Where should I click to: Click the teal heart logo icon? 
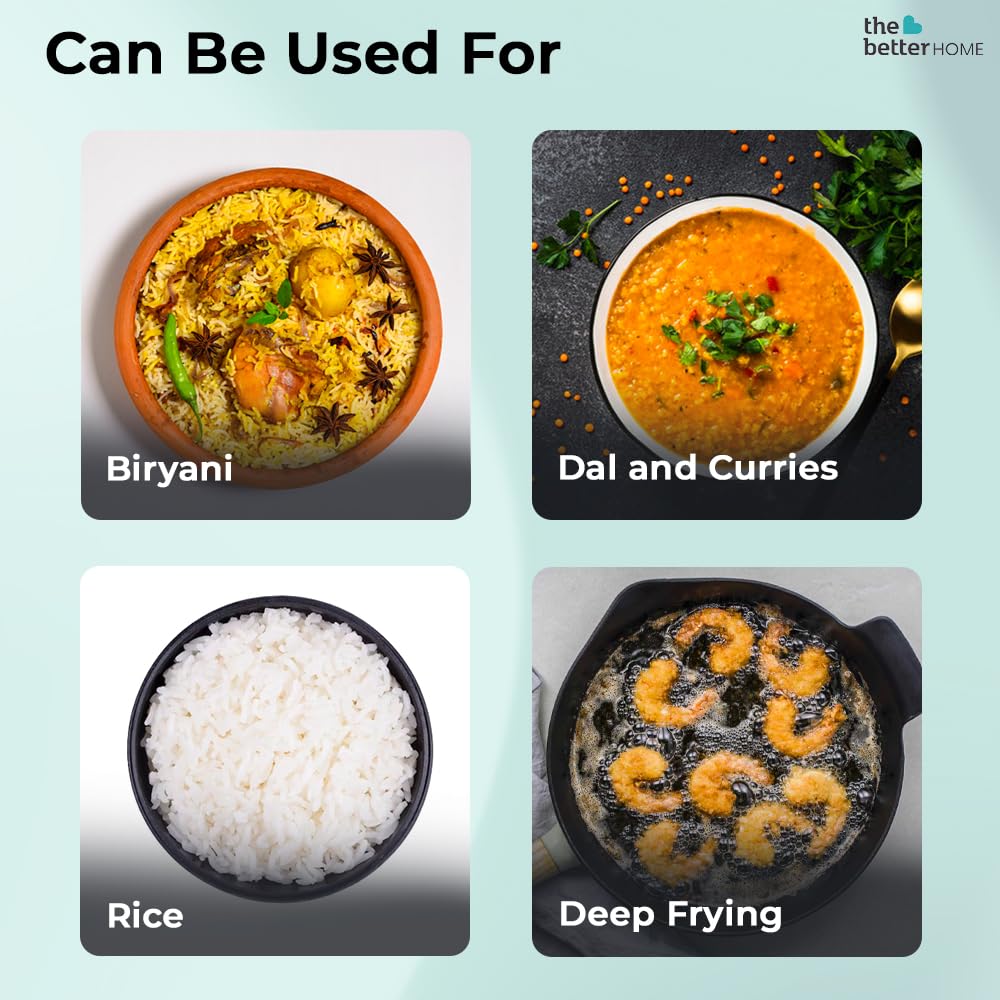(912, 25)
